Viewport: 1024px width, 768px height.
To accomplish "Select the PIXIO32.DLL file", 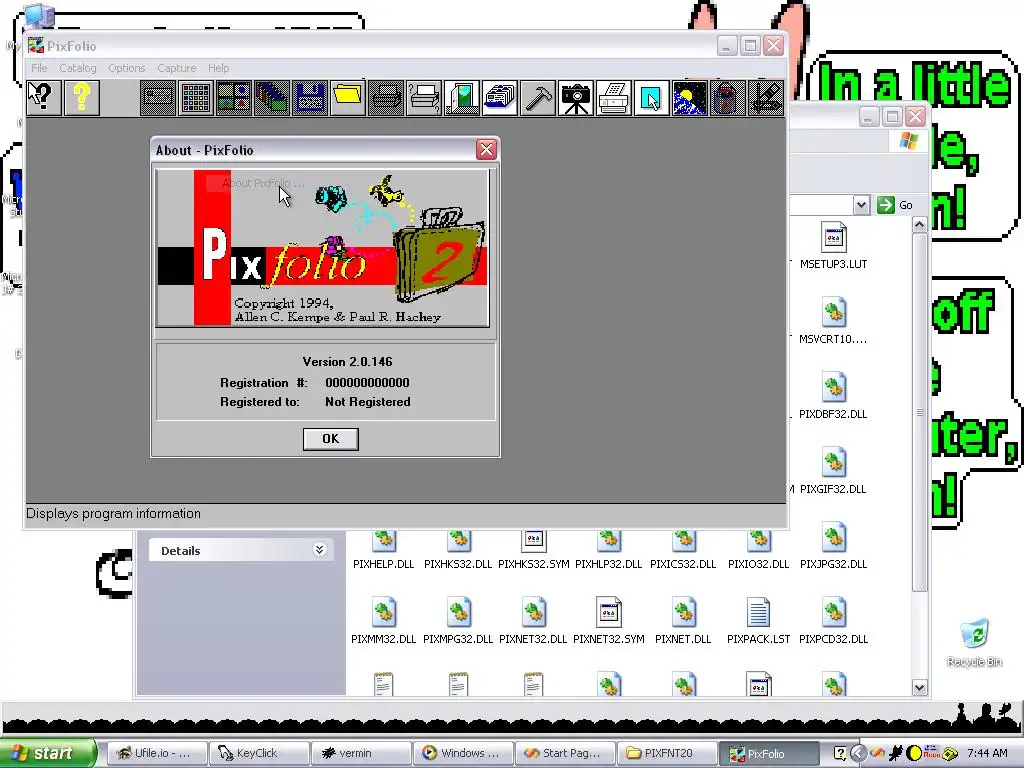I will (x=758, y=550).
